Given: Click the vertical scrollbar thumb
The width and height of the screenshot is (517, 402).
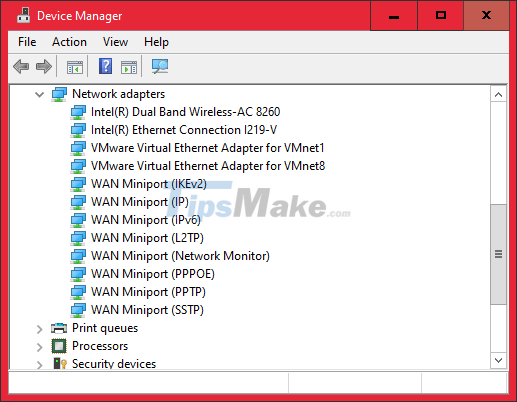Looking at the screenshot, I should 498,254.
